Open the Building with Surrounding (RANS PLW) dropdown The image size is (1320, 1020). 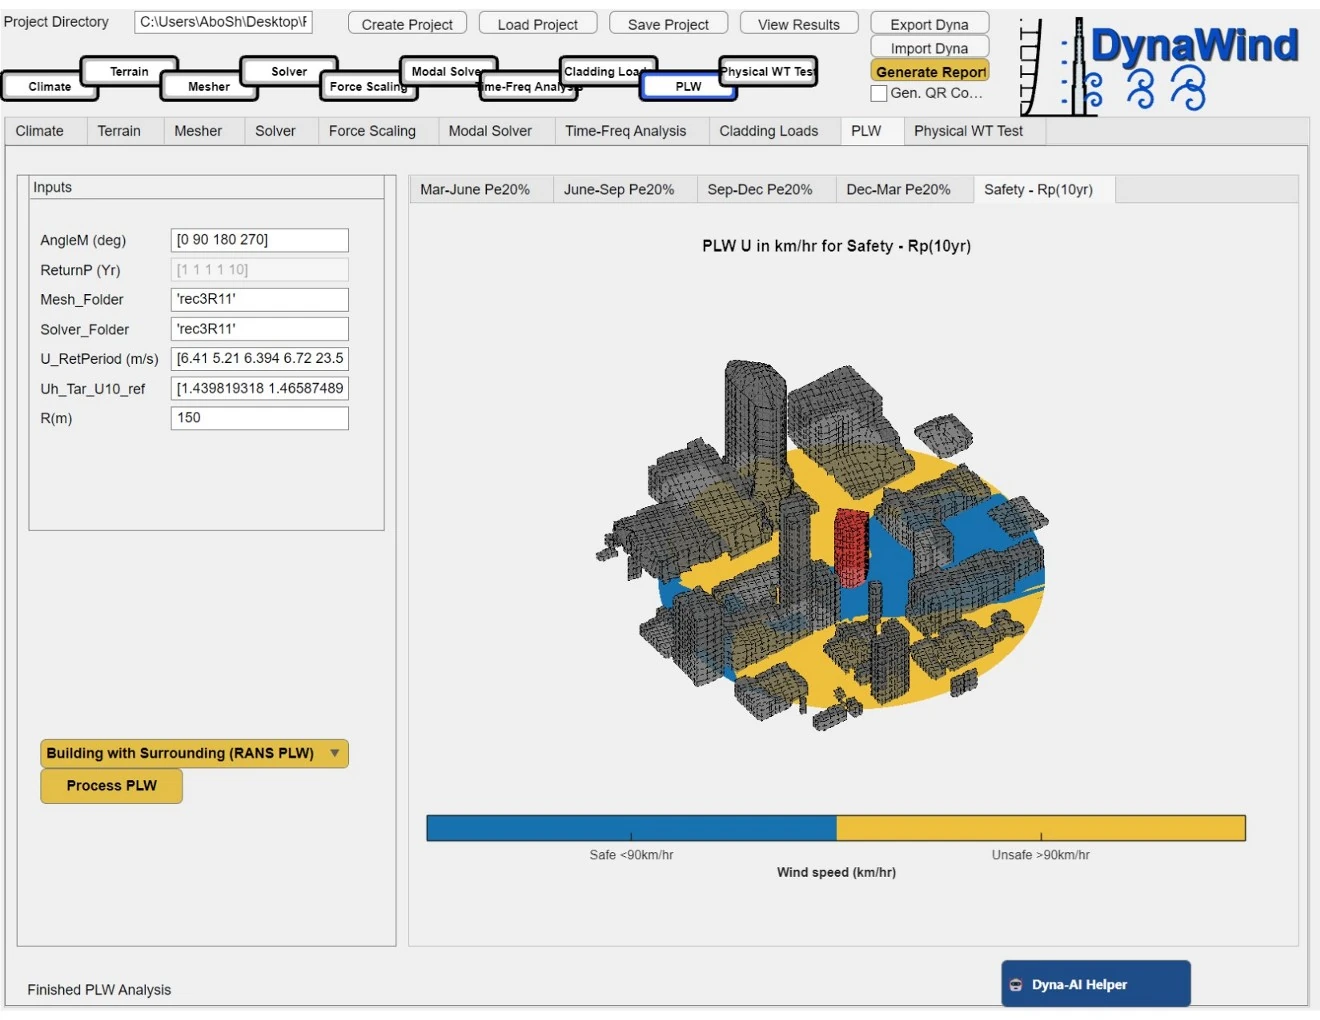coord(193,753)
